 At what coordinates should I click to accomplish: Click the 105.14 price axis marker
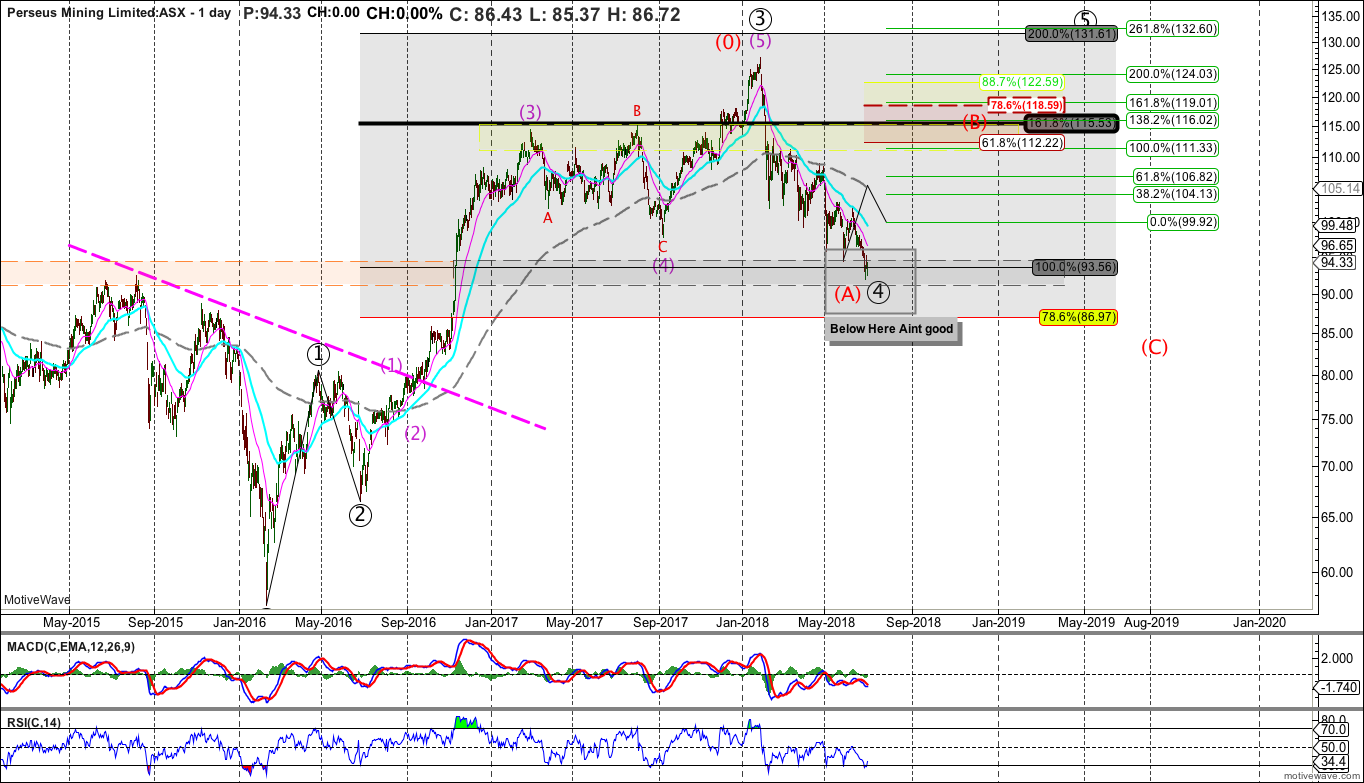tap(1341, 187)
